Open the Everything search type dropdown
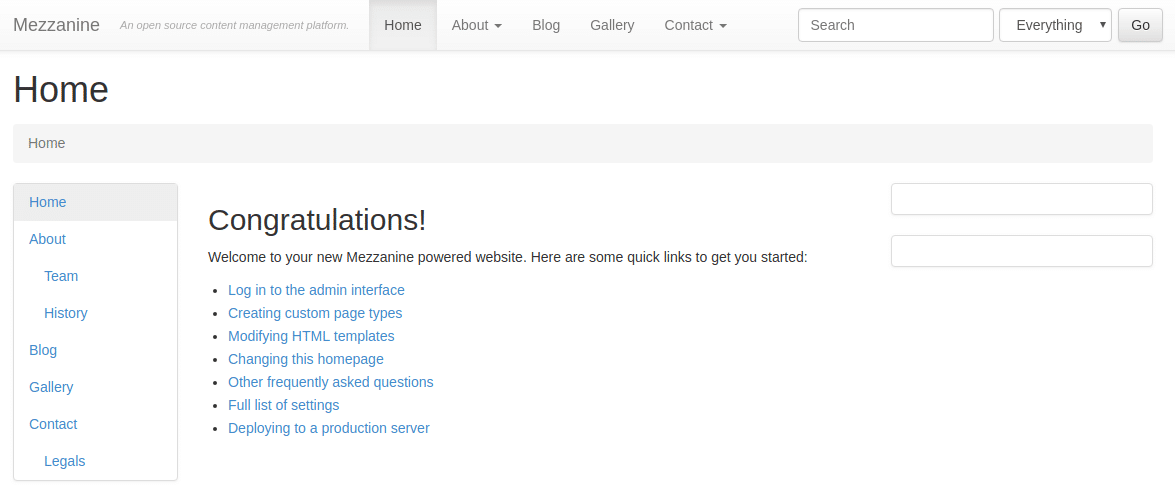 click(1055, 25)
